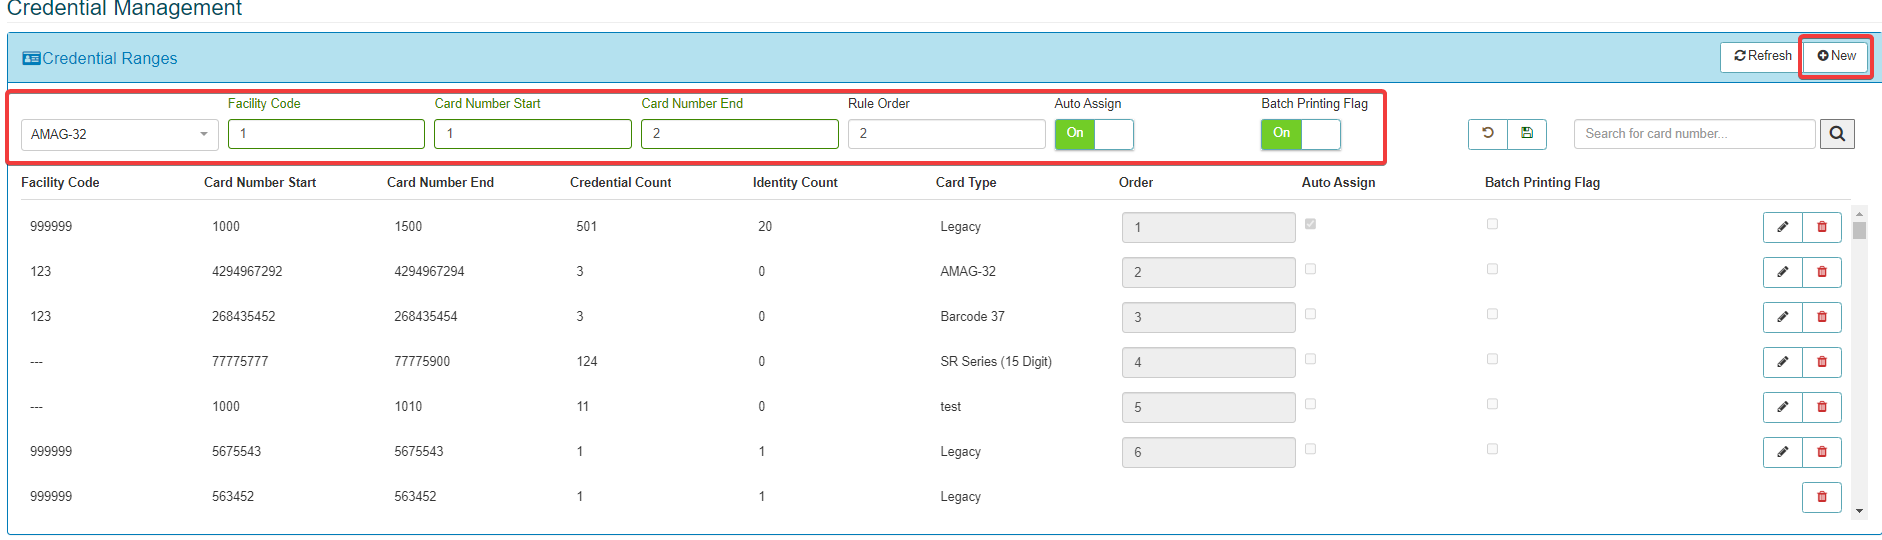The height and width of the screenshot is (540, 1882).
Task: Delete the row with card number 5675543
Action: (1822, 452)
